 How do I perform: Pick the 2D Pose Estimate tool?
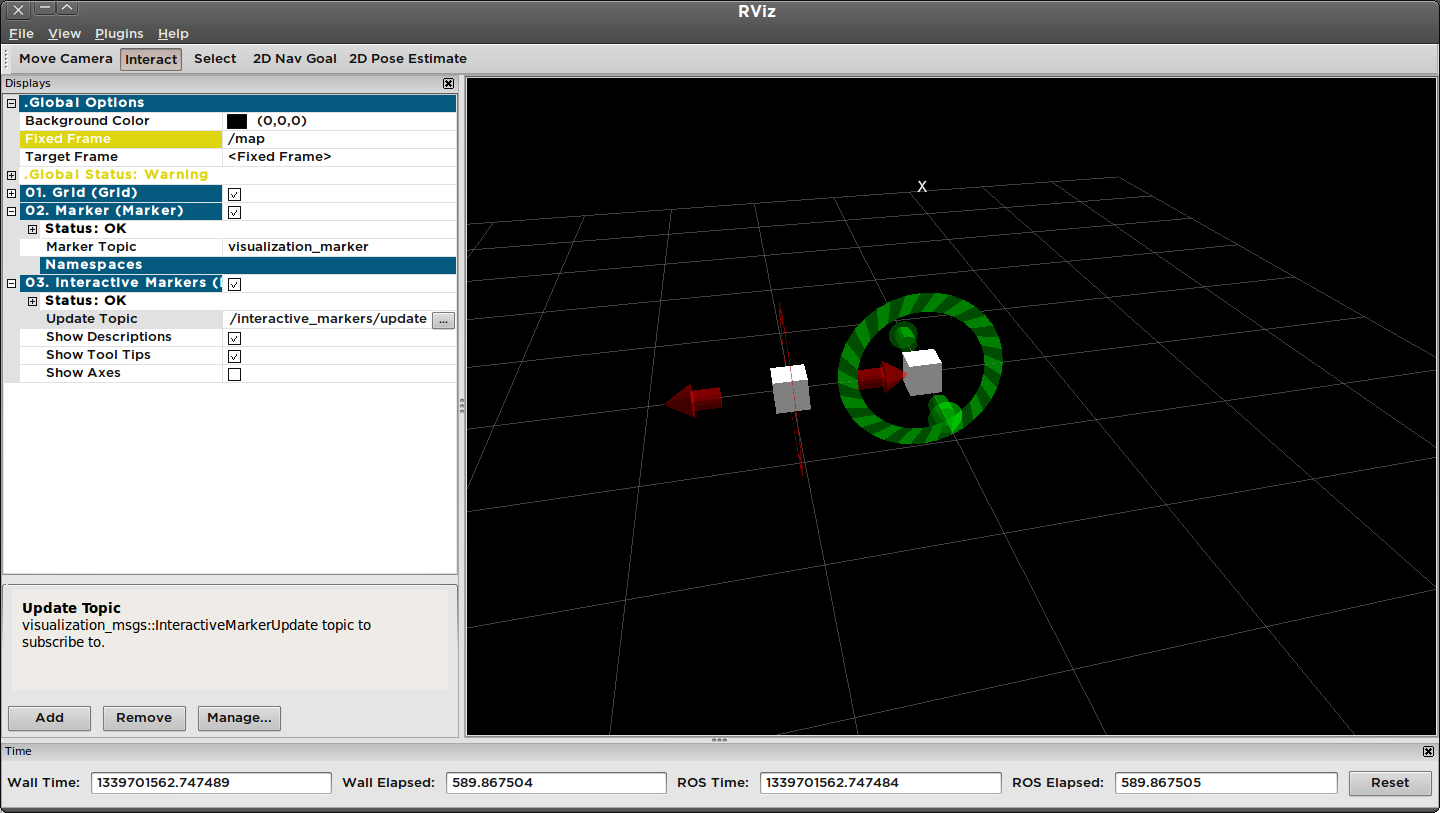click(407, 59)
